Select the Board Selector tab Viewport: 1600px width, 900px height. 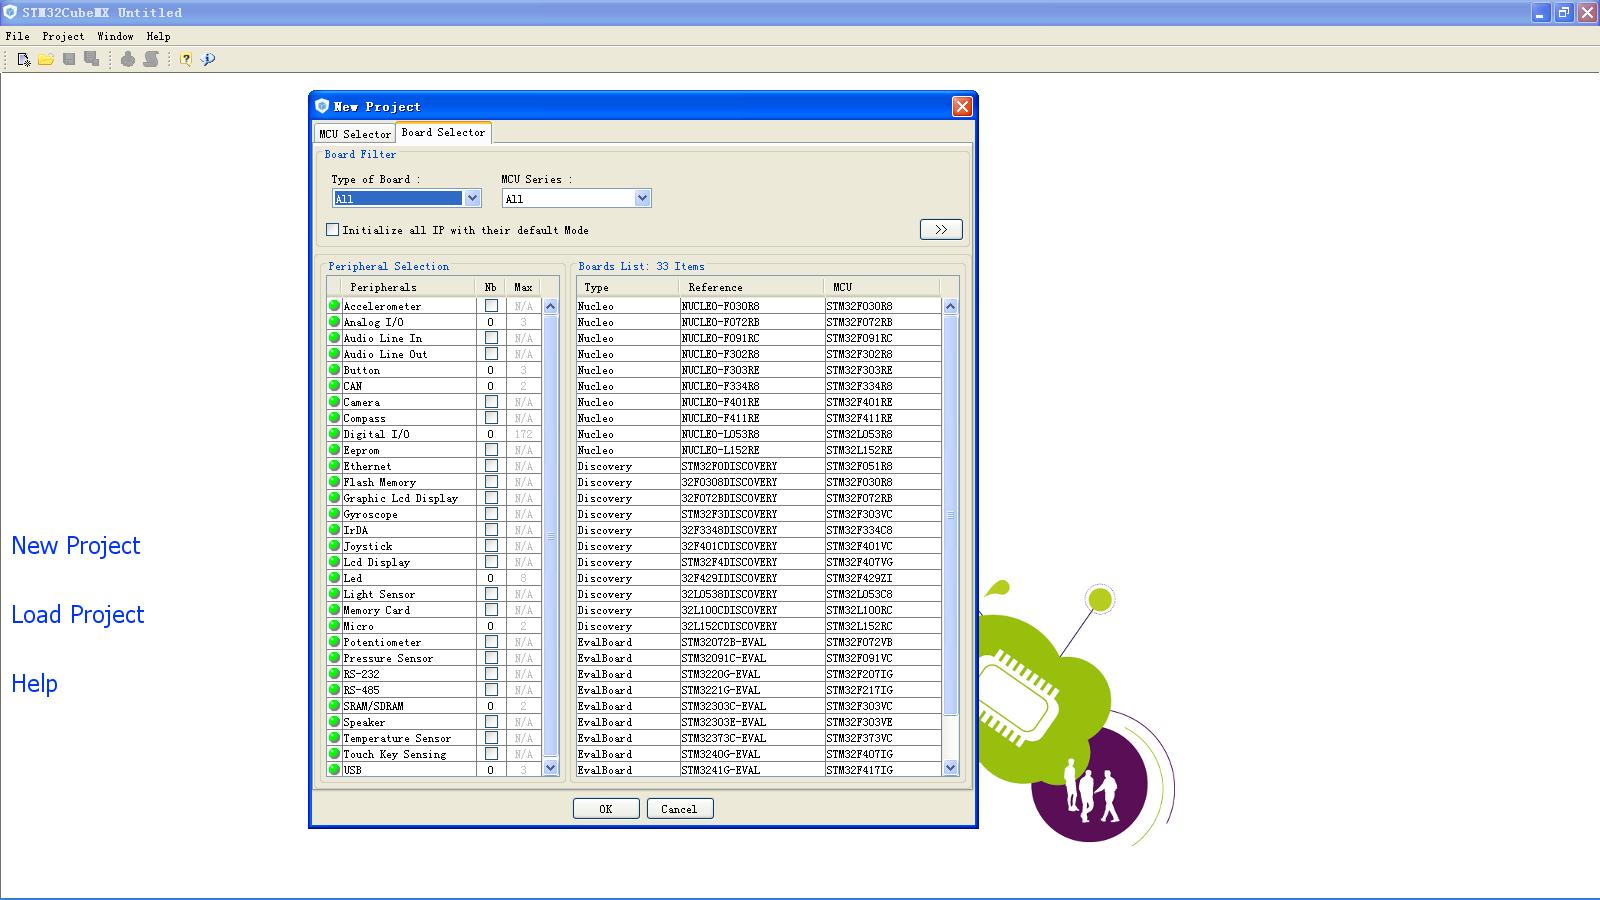pos(443,132)
